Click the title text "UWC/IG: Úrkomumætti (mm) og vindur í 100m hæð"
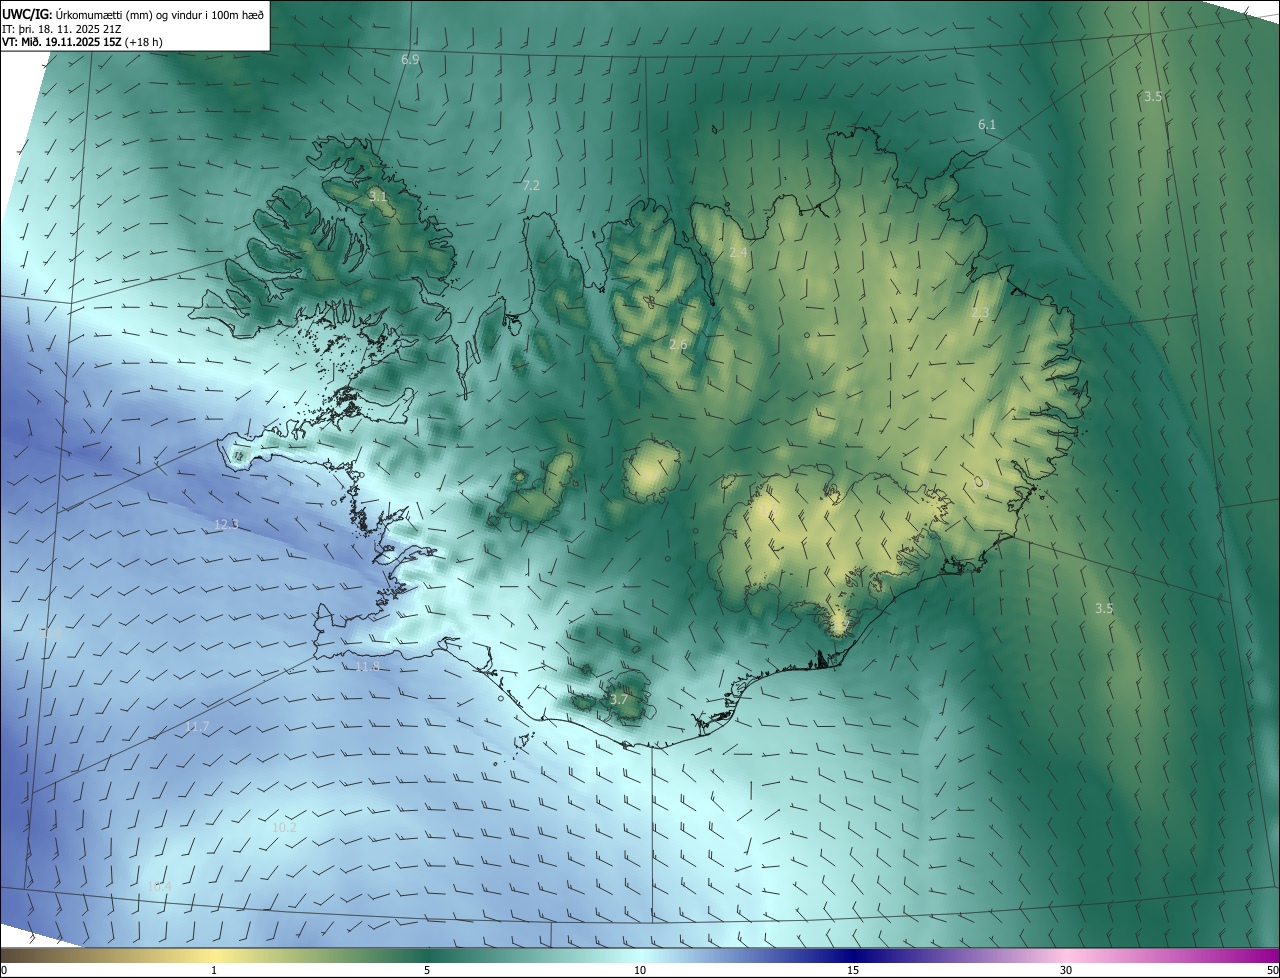The image size is (1280, 978). [x=133, y=14]
